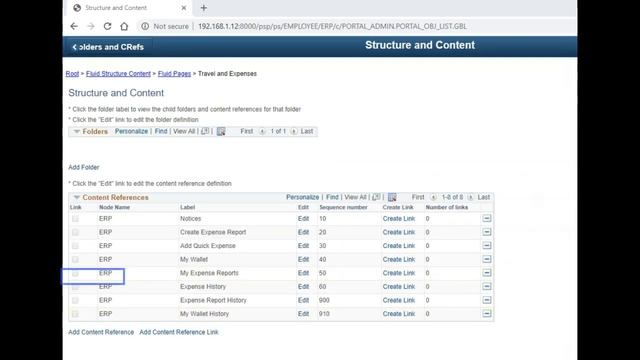Delete My Wallet History row minus icon

point(487,313)
